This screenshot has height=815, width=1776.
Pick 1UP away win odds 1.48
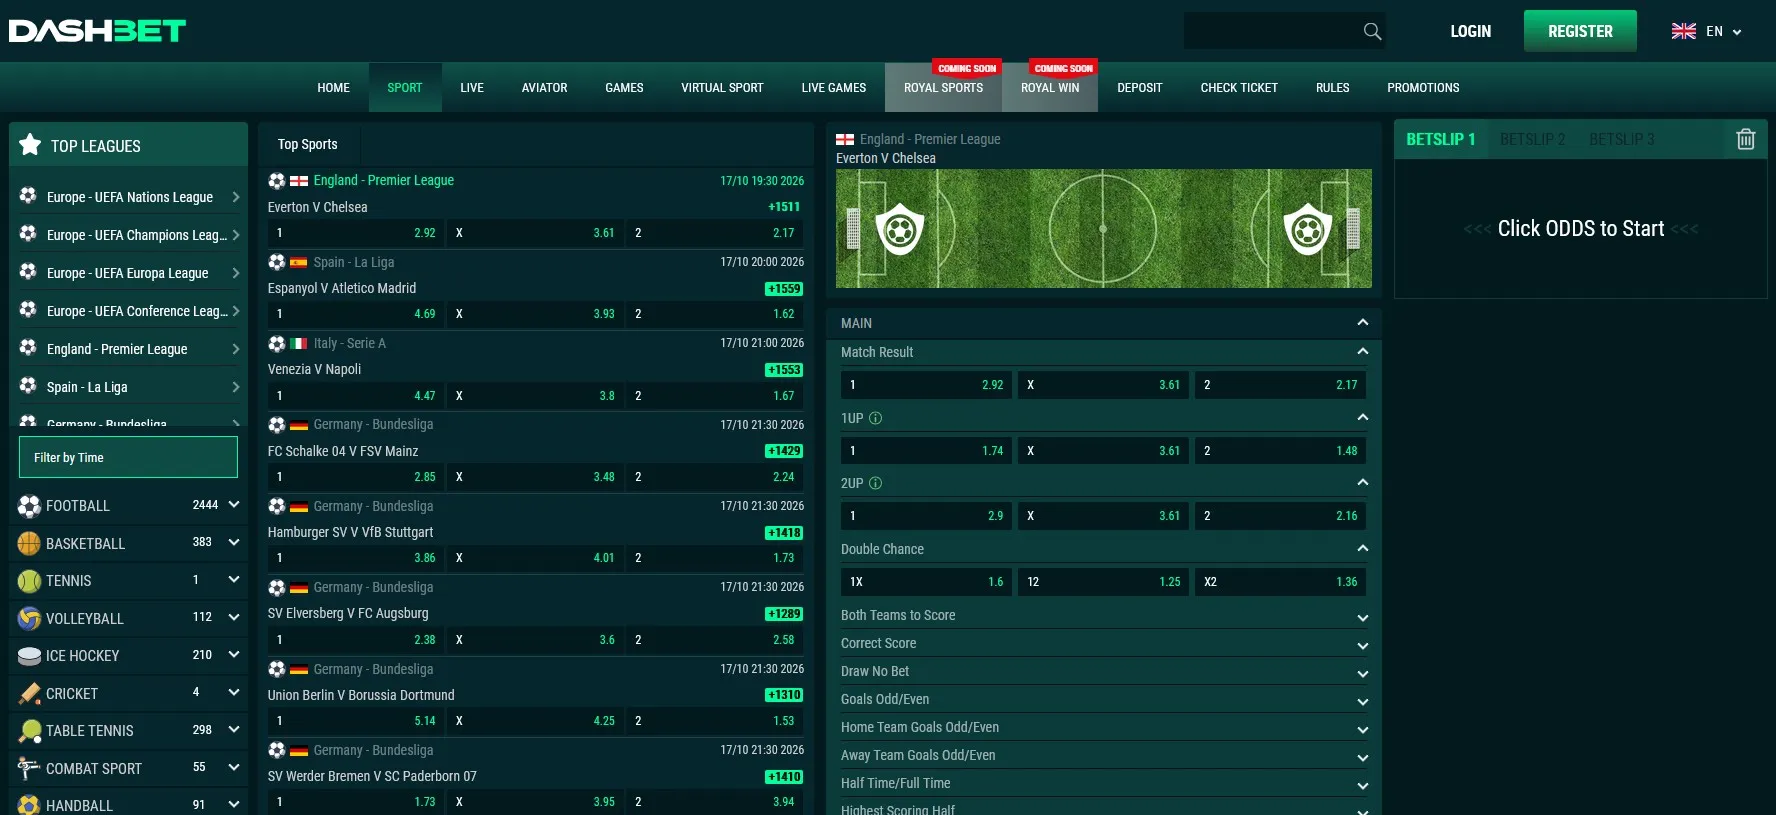pos(1280,451)
